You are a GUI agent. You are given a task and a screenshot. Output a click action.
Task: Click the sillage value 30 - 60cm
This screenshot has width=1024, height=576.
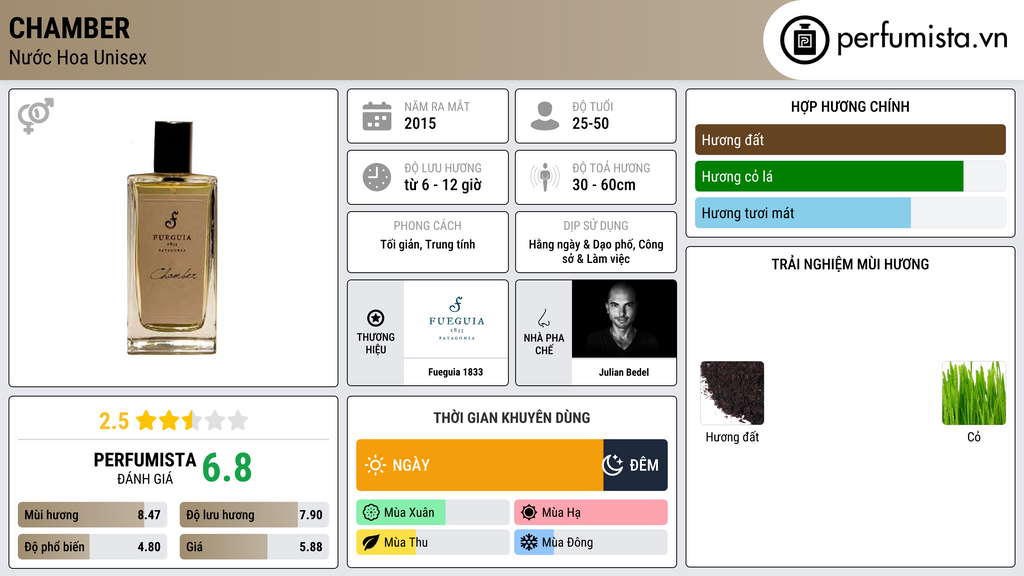pos(603,185)
